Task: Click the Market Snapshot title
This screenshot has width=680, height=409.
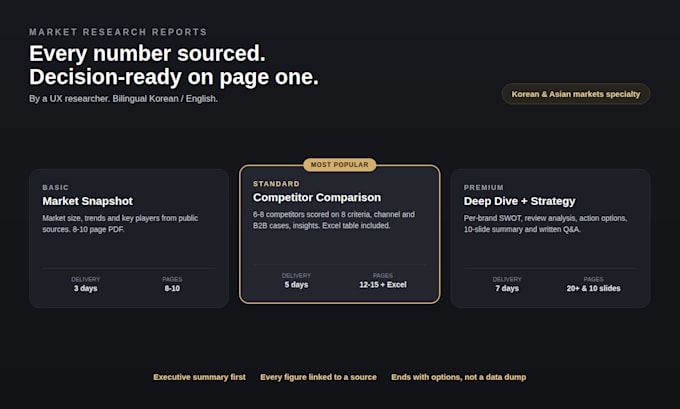Action: 88,201
